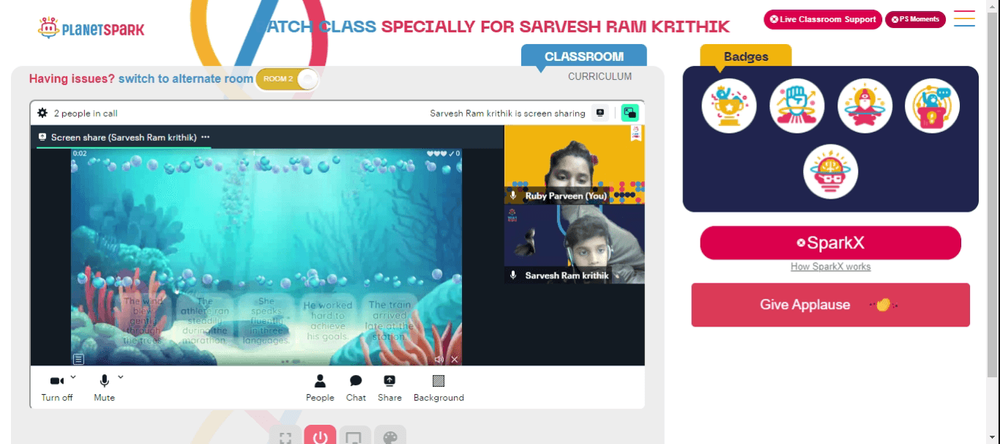Image resolution: width=1000 pixels, height=444 pixels.
Task: Turn off the camera
Action: coord(57,387)
